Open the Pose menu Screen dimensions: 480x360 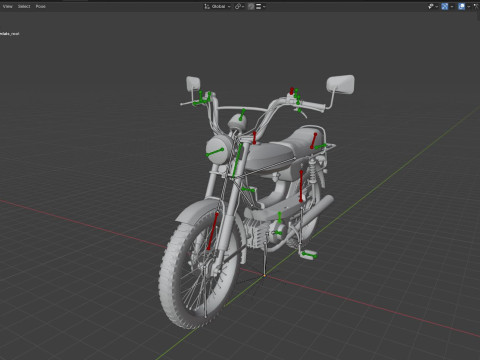coord(41,6)
